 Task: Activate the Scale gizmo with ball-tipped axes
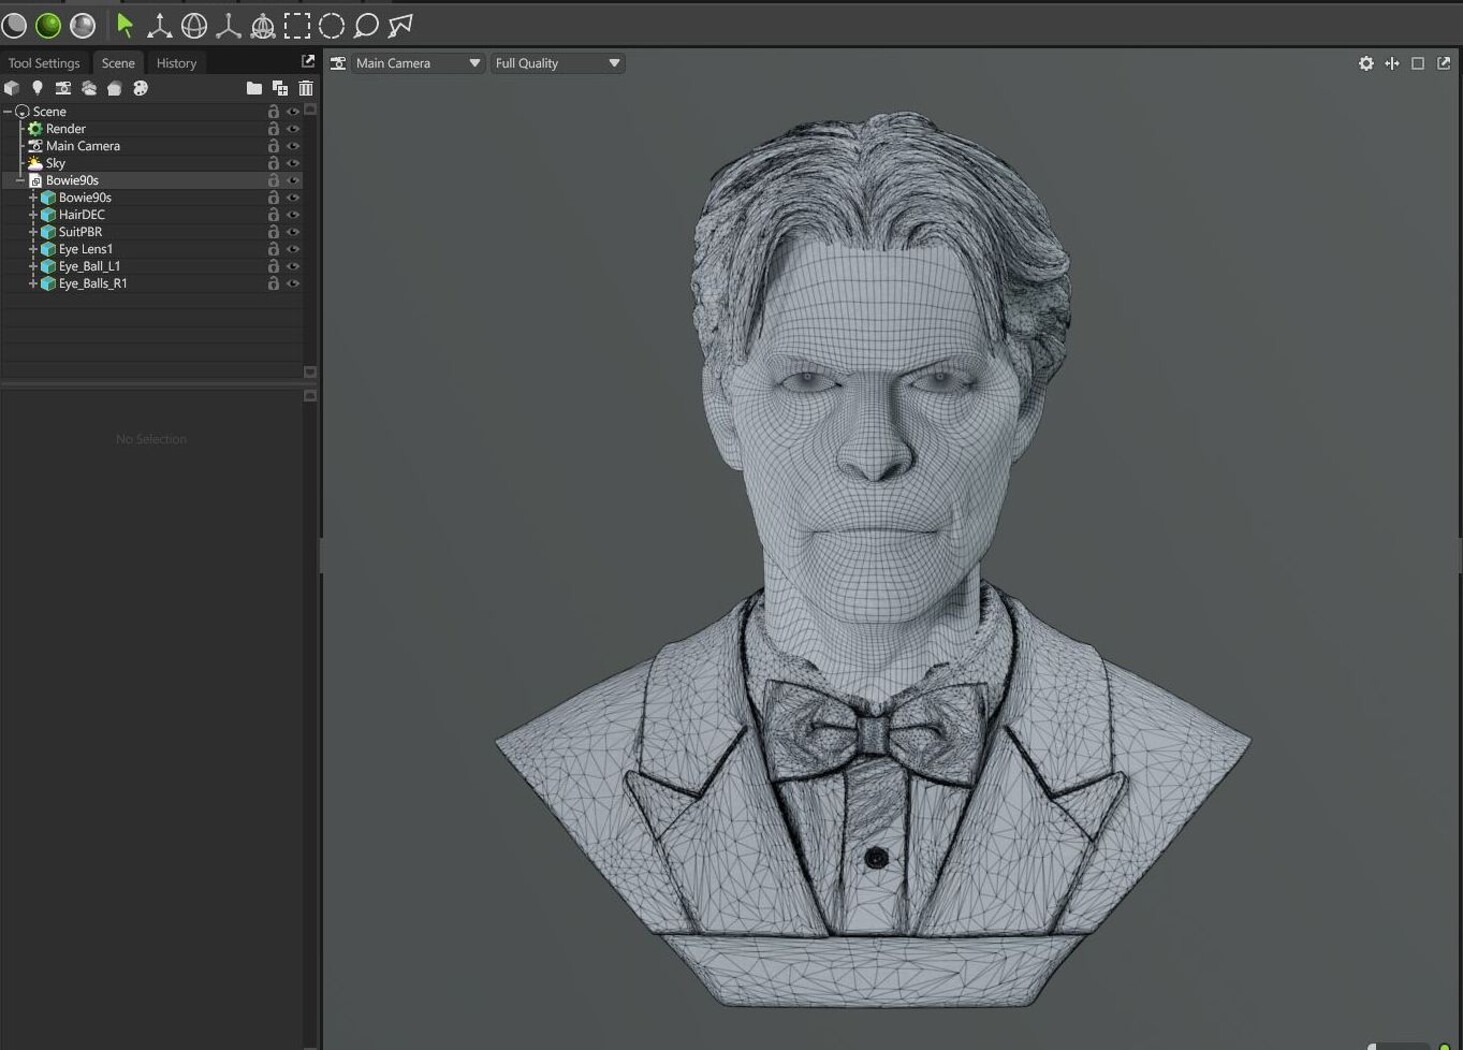point(228,25)
